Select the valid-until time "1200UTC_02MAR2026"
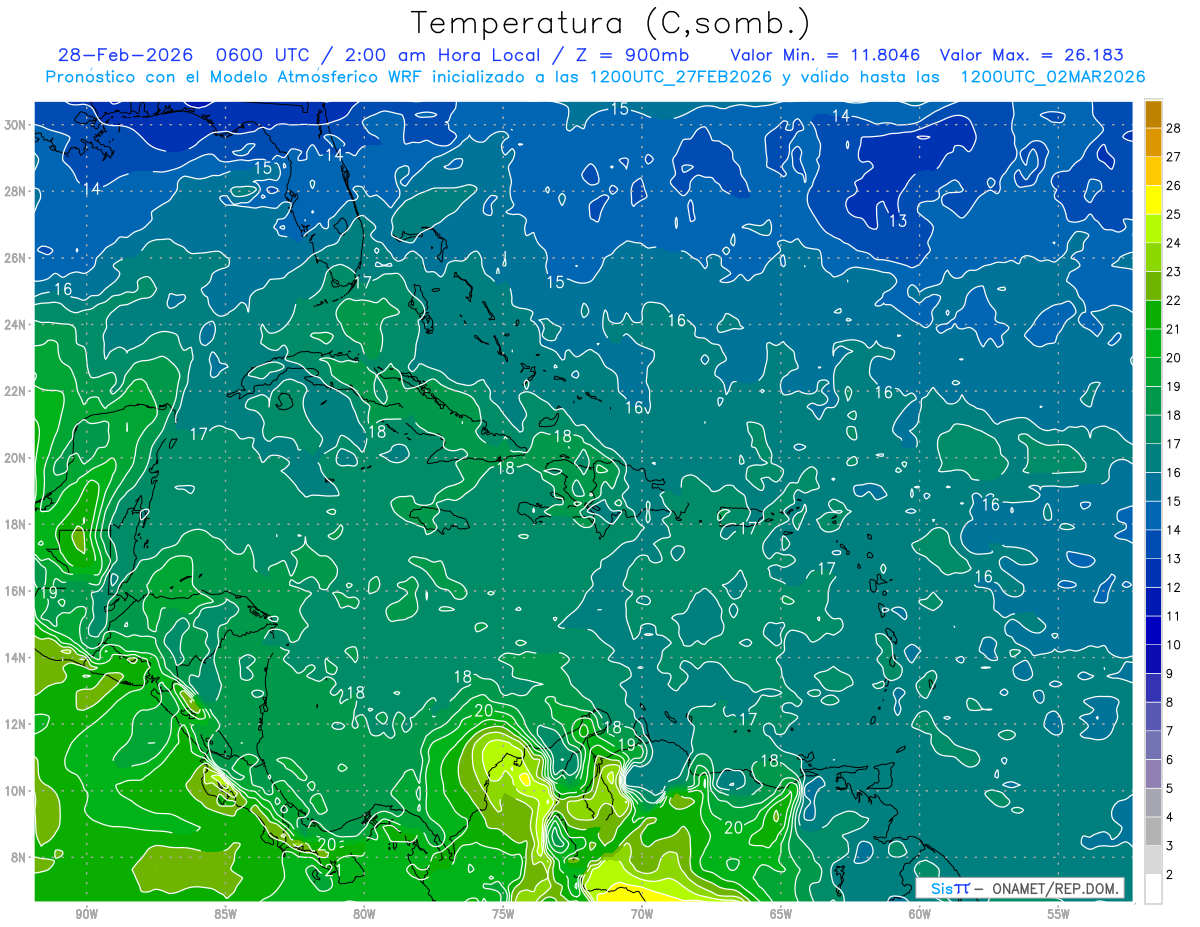Viewport: 1200px width, 927px height. 1052,77
